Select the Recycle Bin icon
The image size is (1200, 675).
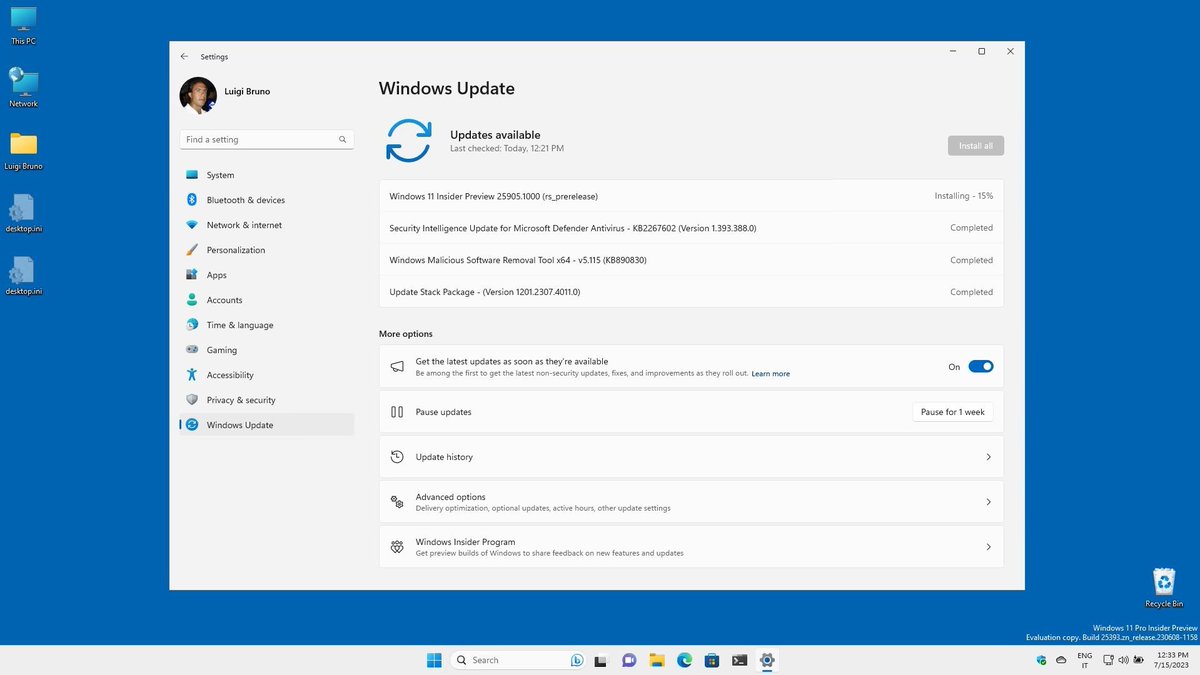pos(1164,588)
